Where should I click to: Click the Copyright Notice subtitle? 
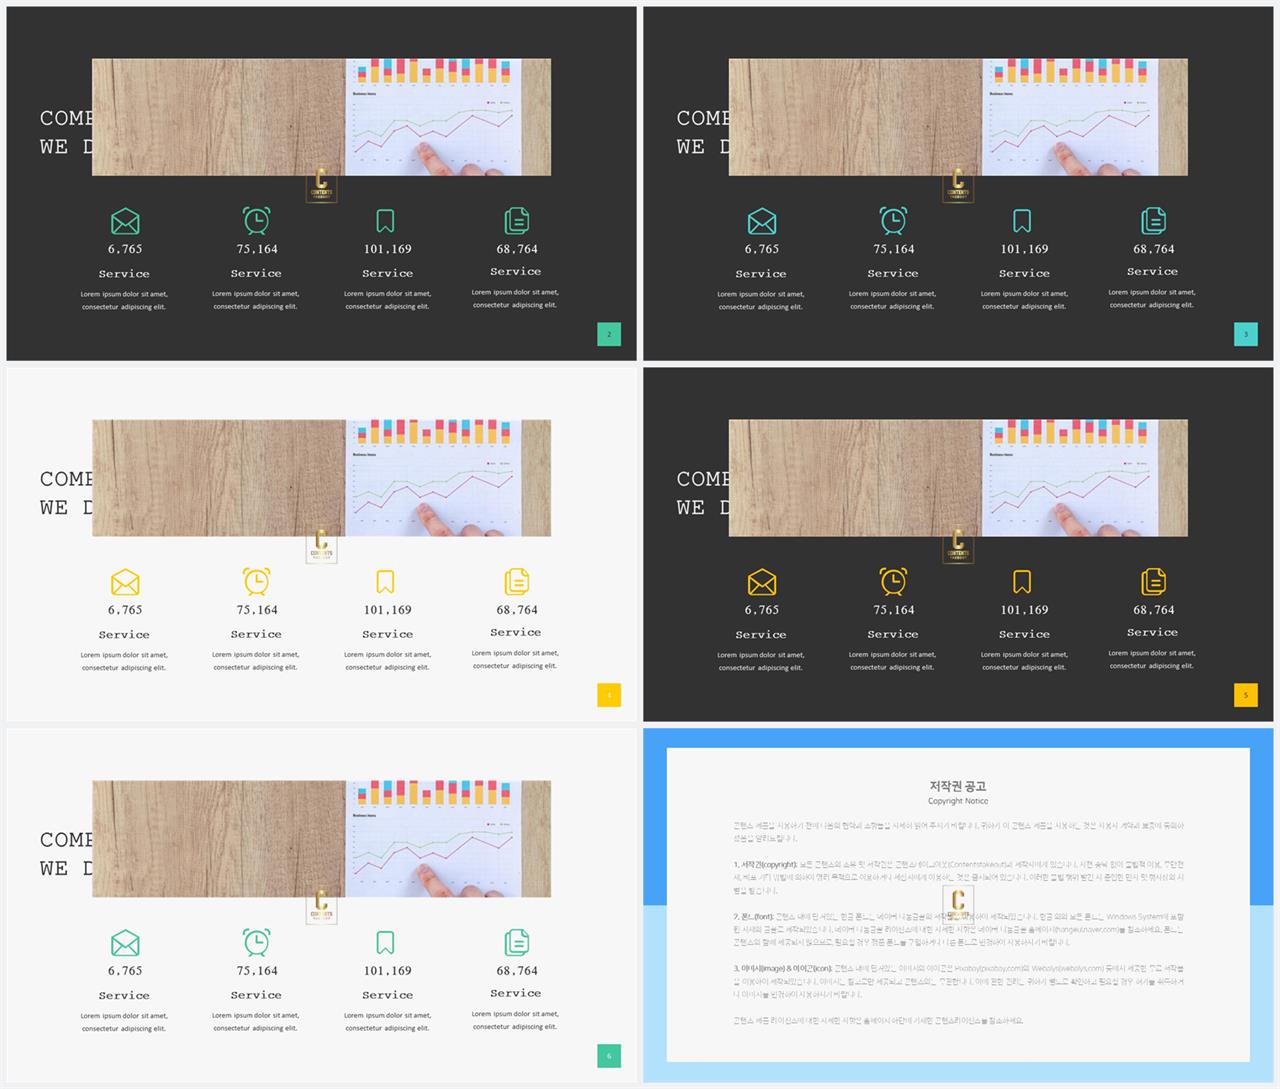[958, 801]
